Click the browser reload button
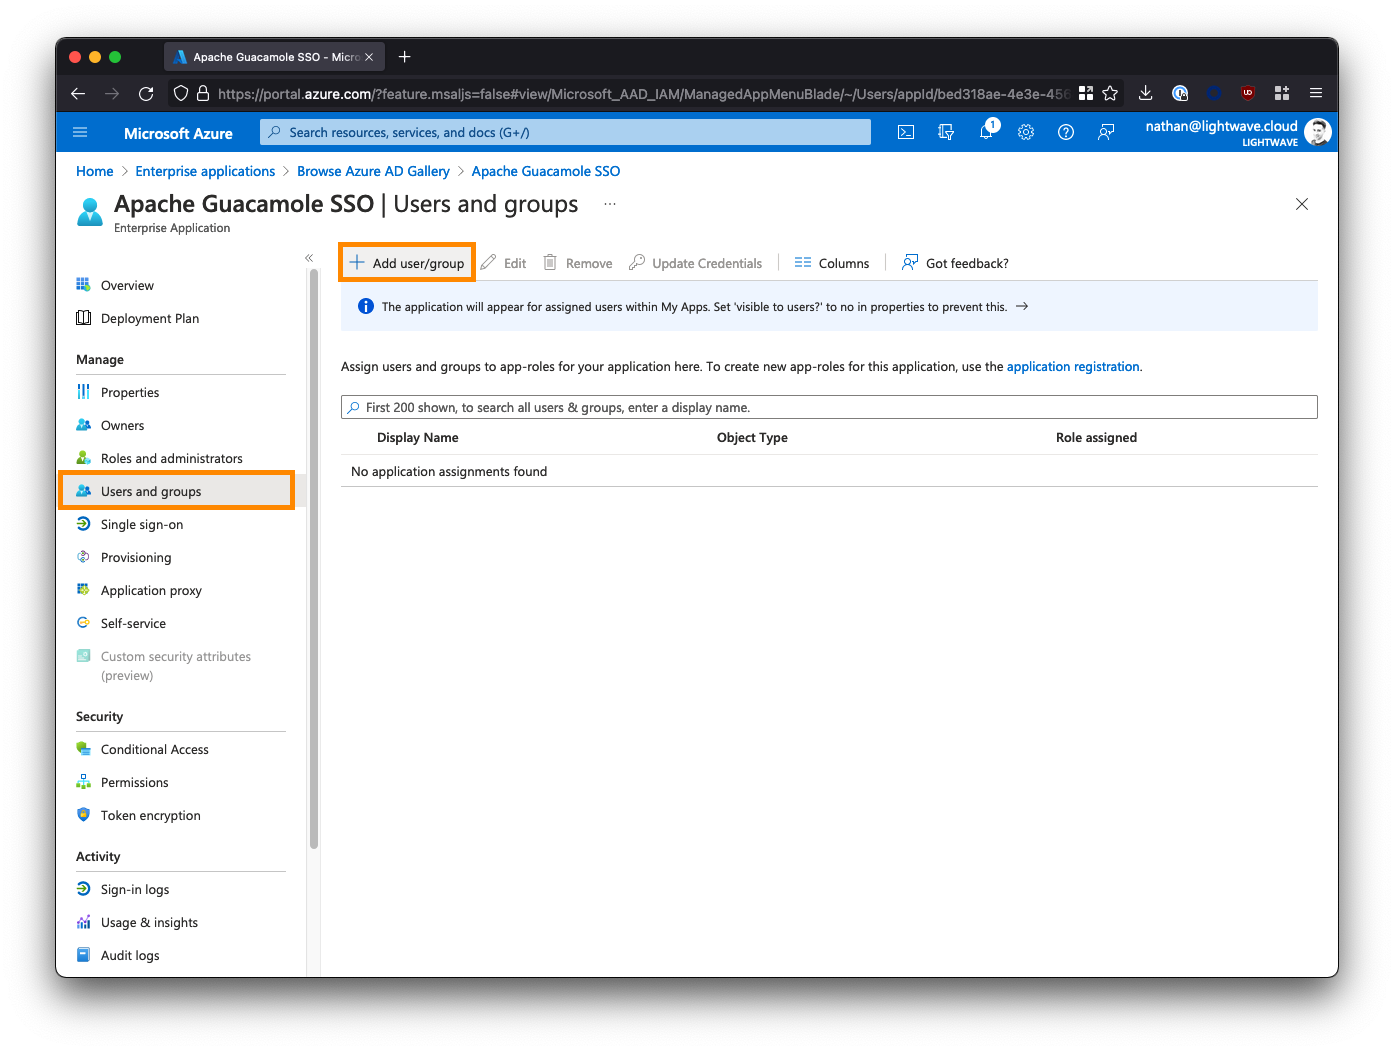1394x1051 pixels. [x=146, y=93]
